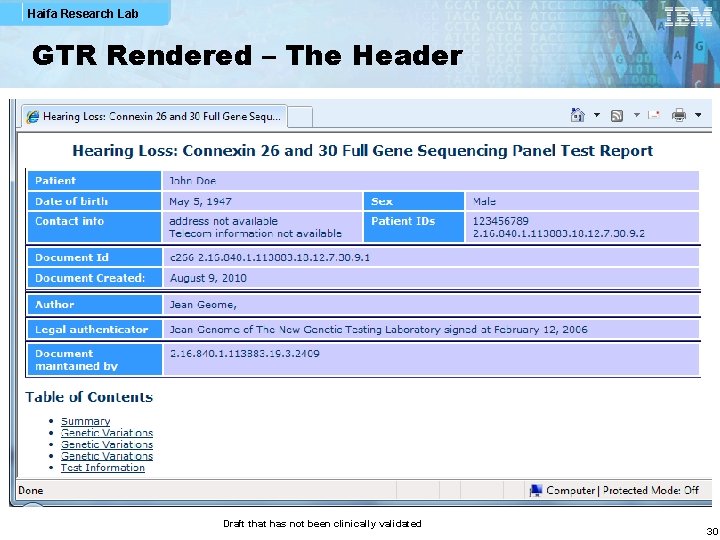The height and width of the screenshot is (540, 720).
Task: Click the Internet Explorer icon on tab
Action: coord(33,117)
